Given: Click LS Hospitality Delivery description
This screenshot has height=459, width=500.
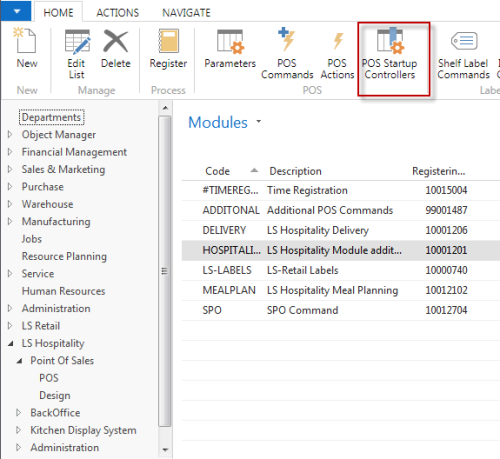Looking at the screenshot, I should click(318, 230).
